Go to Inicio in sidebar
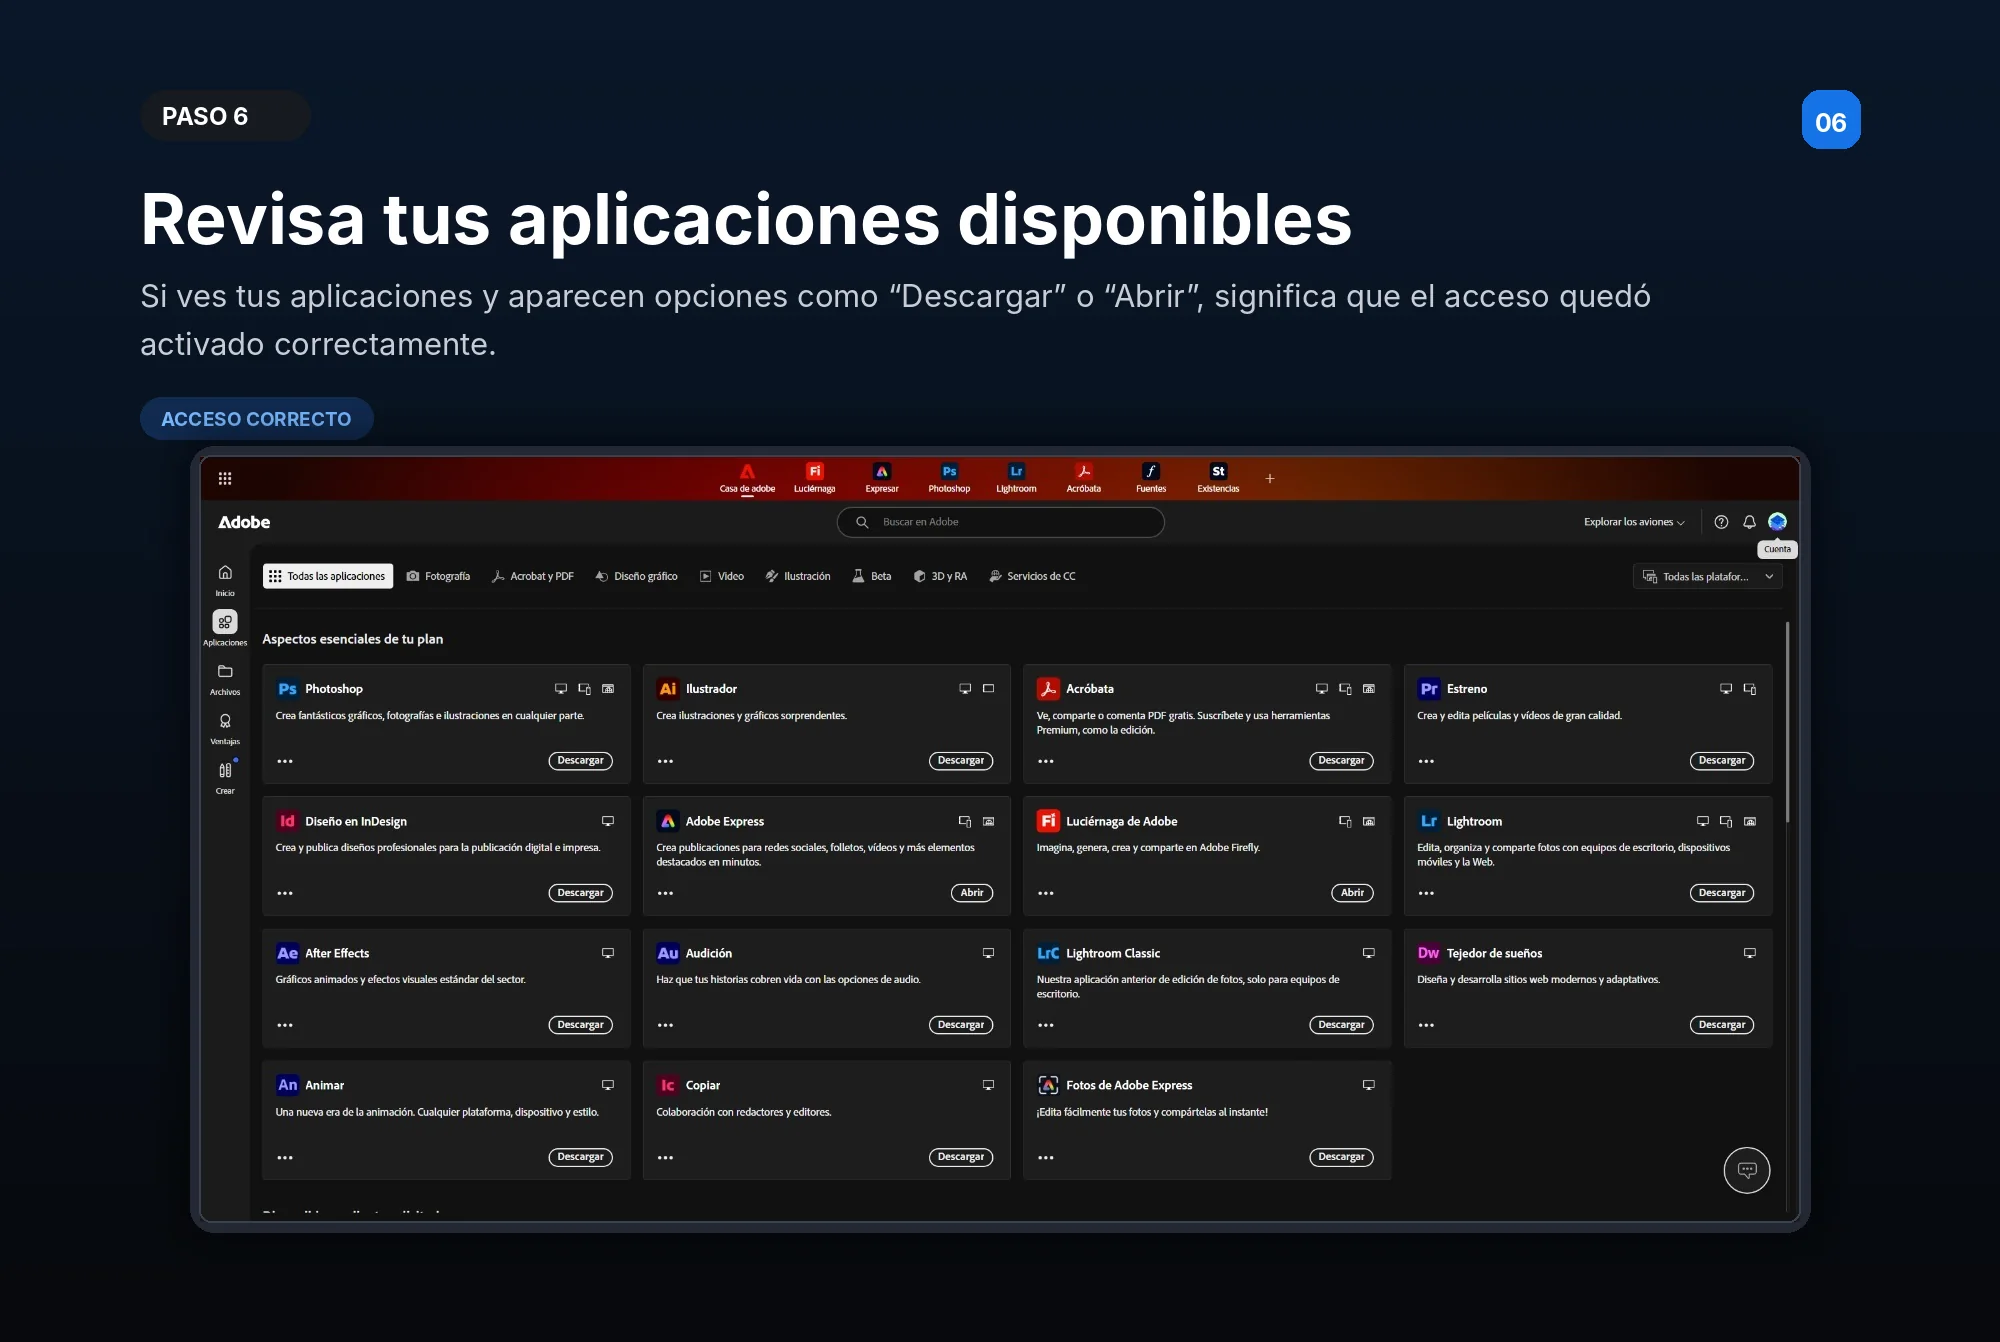This screenshot has height=1342, width=2000. tap(225, 580)
